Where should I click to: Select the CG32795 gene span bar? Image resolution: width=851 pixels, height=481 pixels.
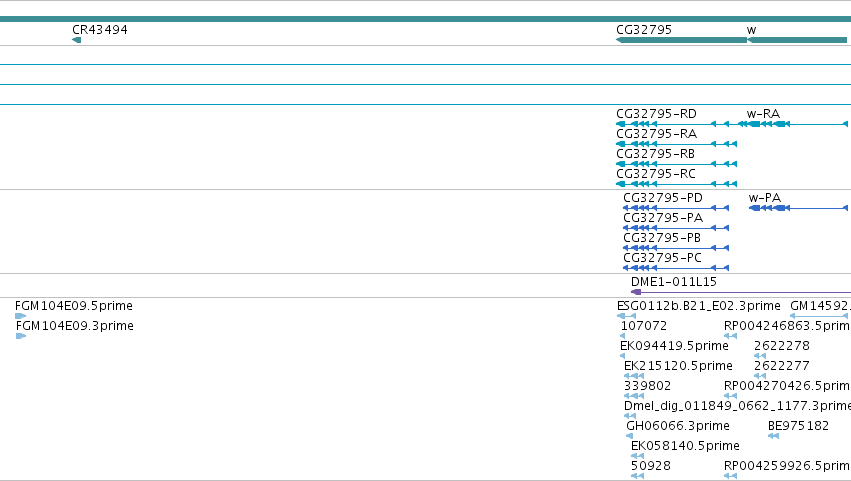pos(682,40)
